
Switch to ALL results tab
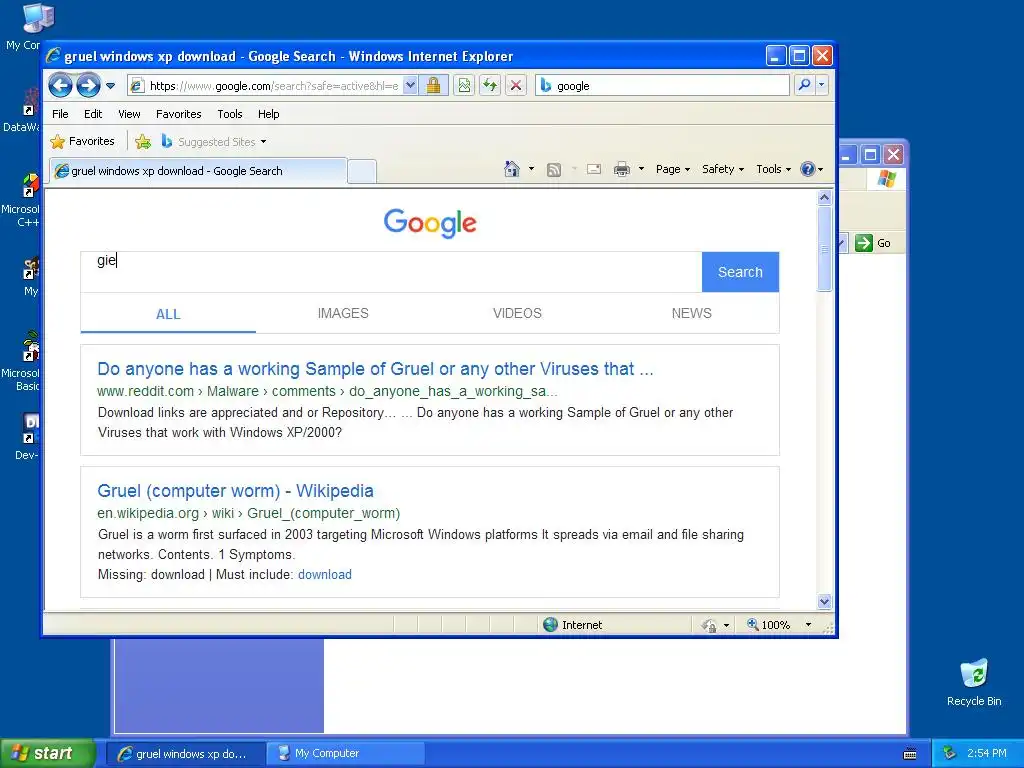click(x=168, y=314)
